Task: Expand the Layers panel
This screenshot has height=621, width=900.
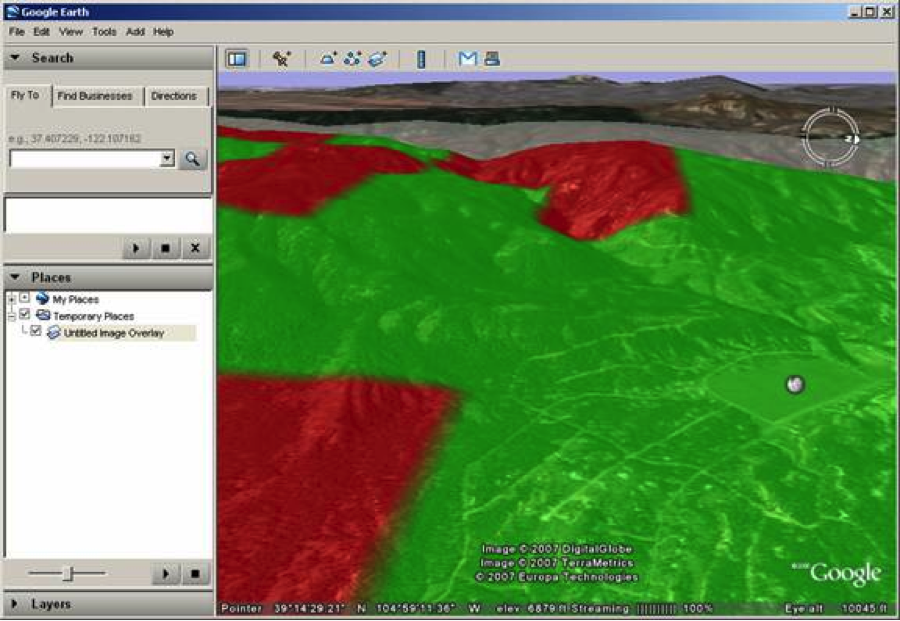Action: (x=16, y=604)
